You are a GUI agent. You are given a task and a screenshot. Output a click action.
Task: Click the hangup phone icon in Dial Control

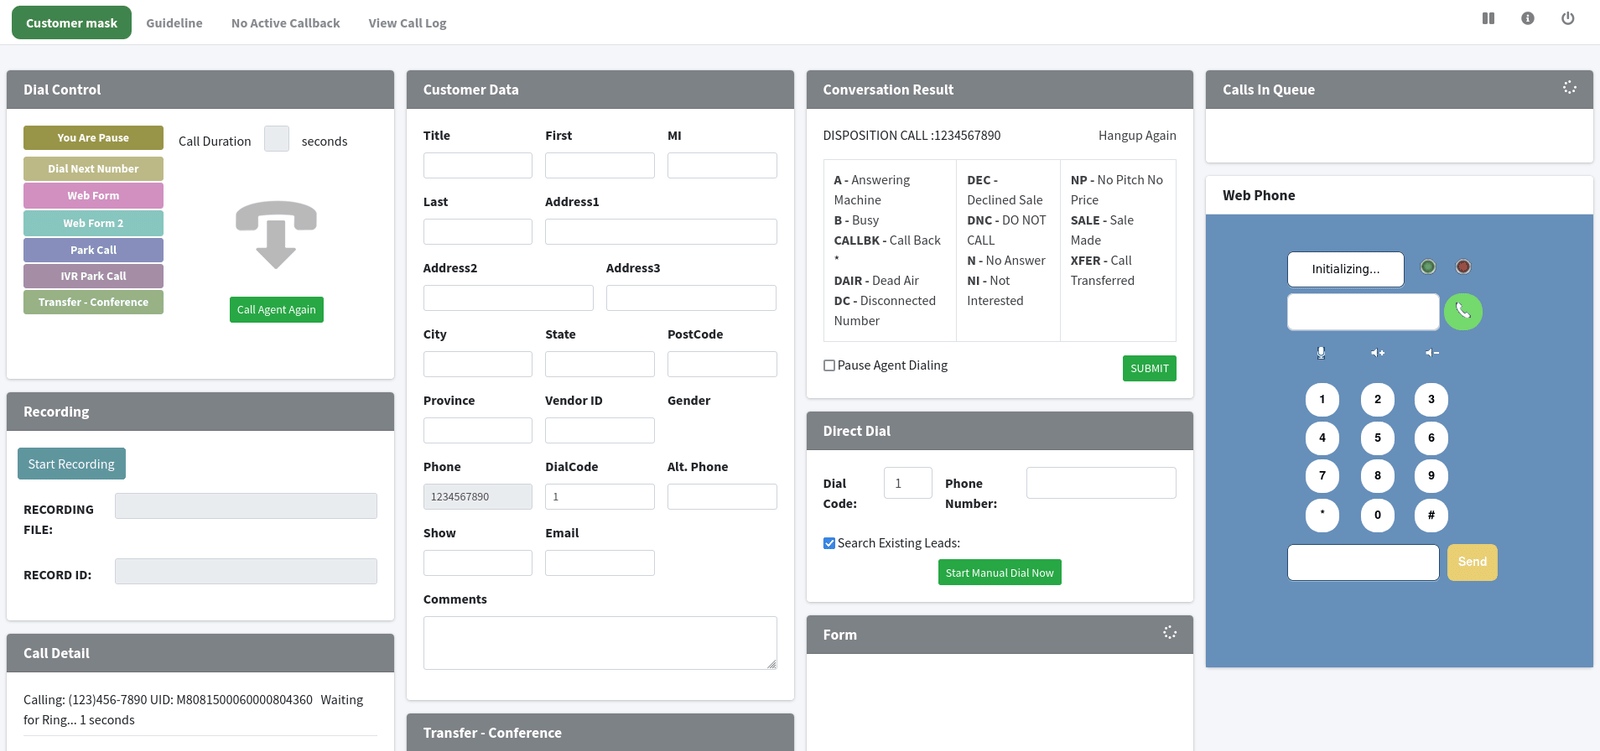tap(276, 235)
